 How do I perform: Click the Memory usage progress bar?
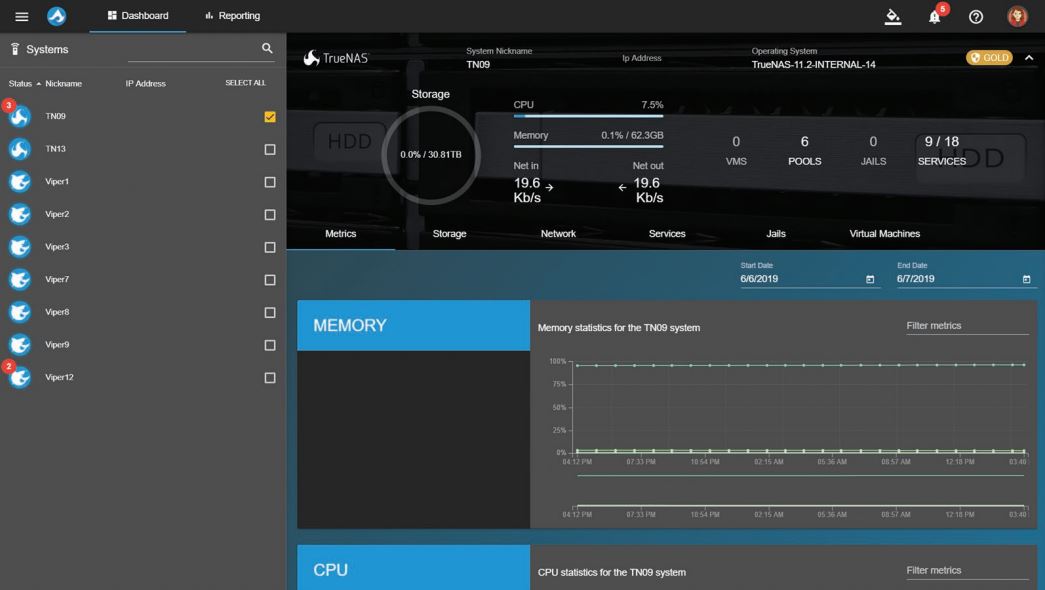pos(588,146)
